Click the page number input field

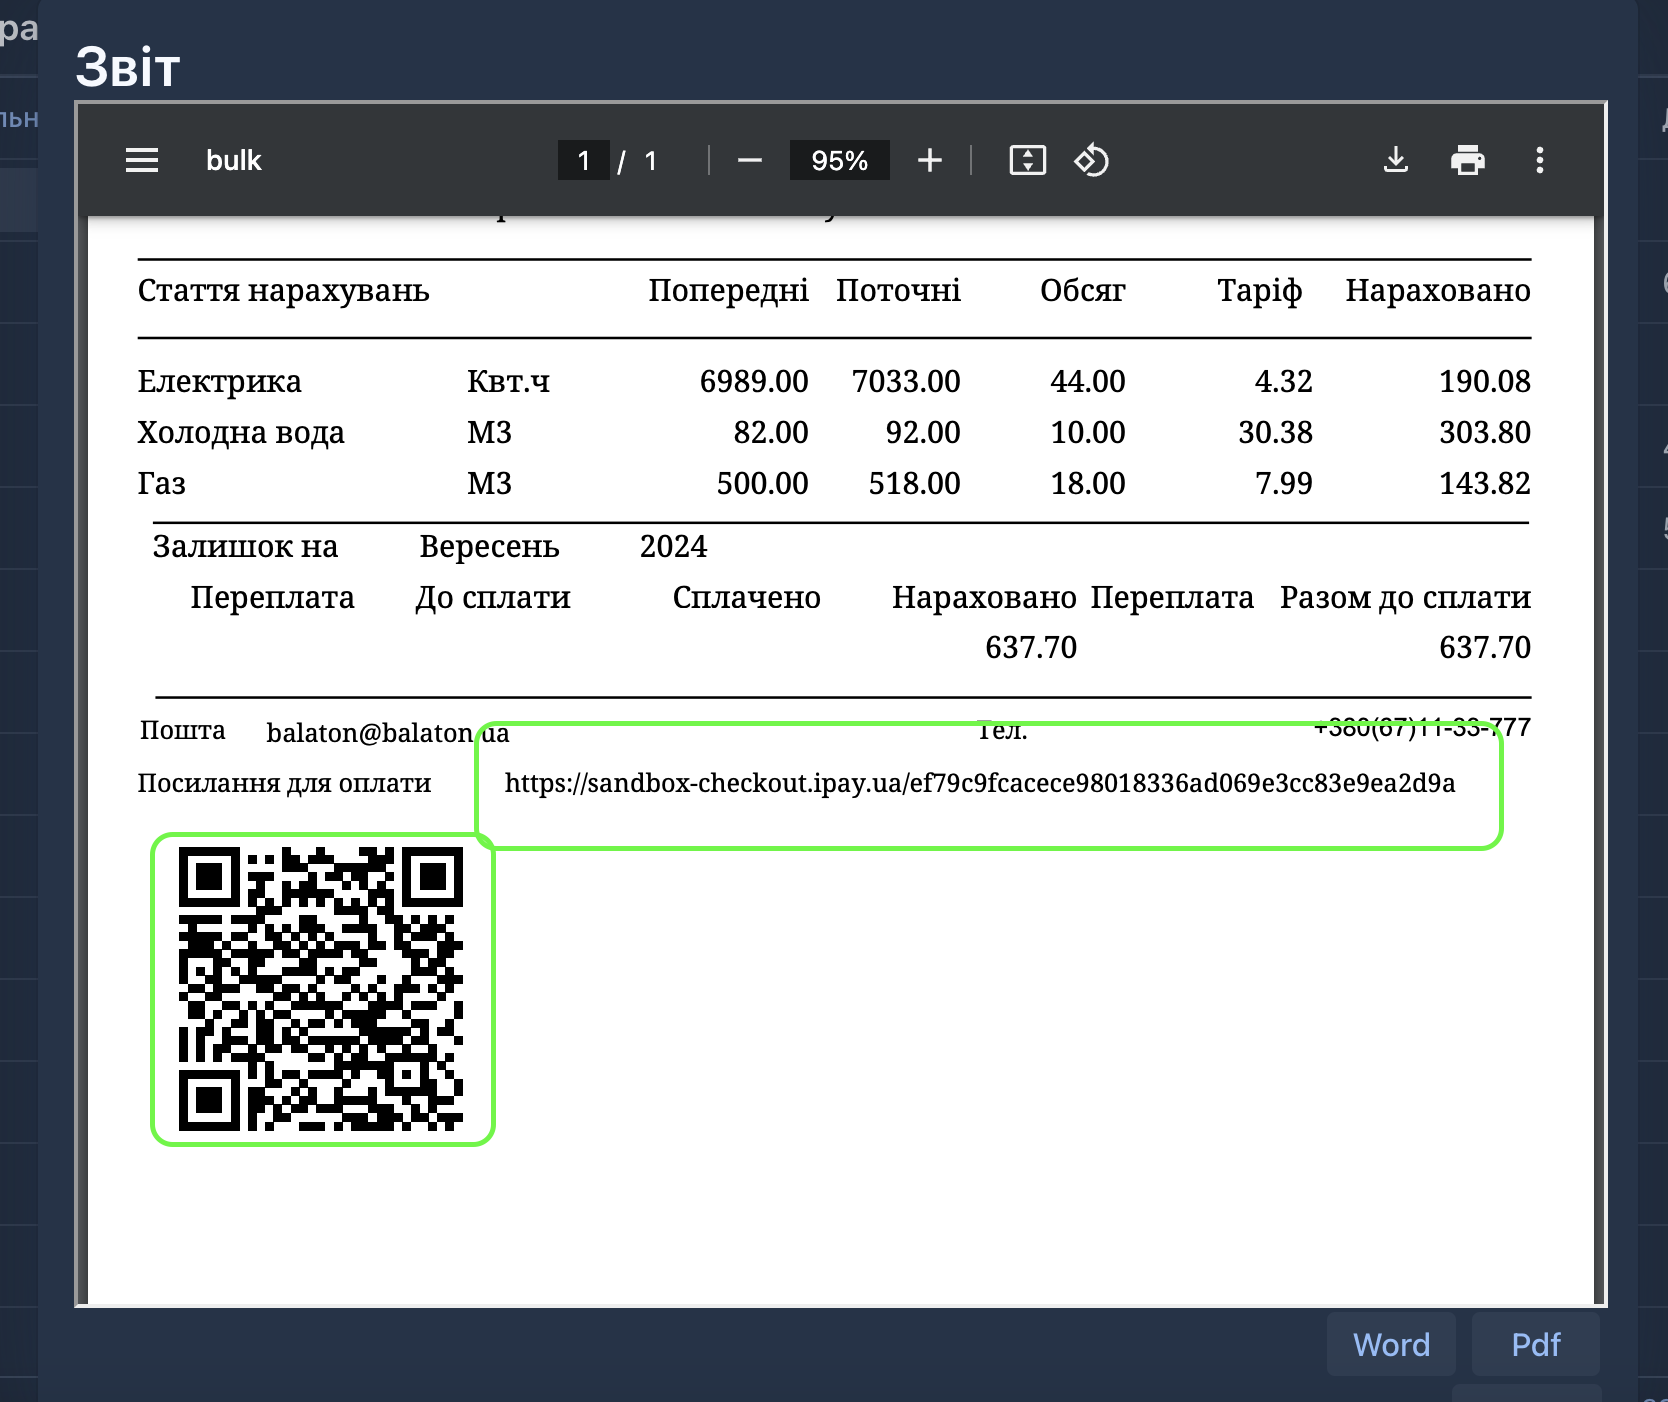click(x=584, y=160)
